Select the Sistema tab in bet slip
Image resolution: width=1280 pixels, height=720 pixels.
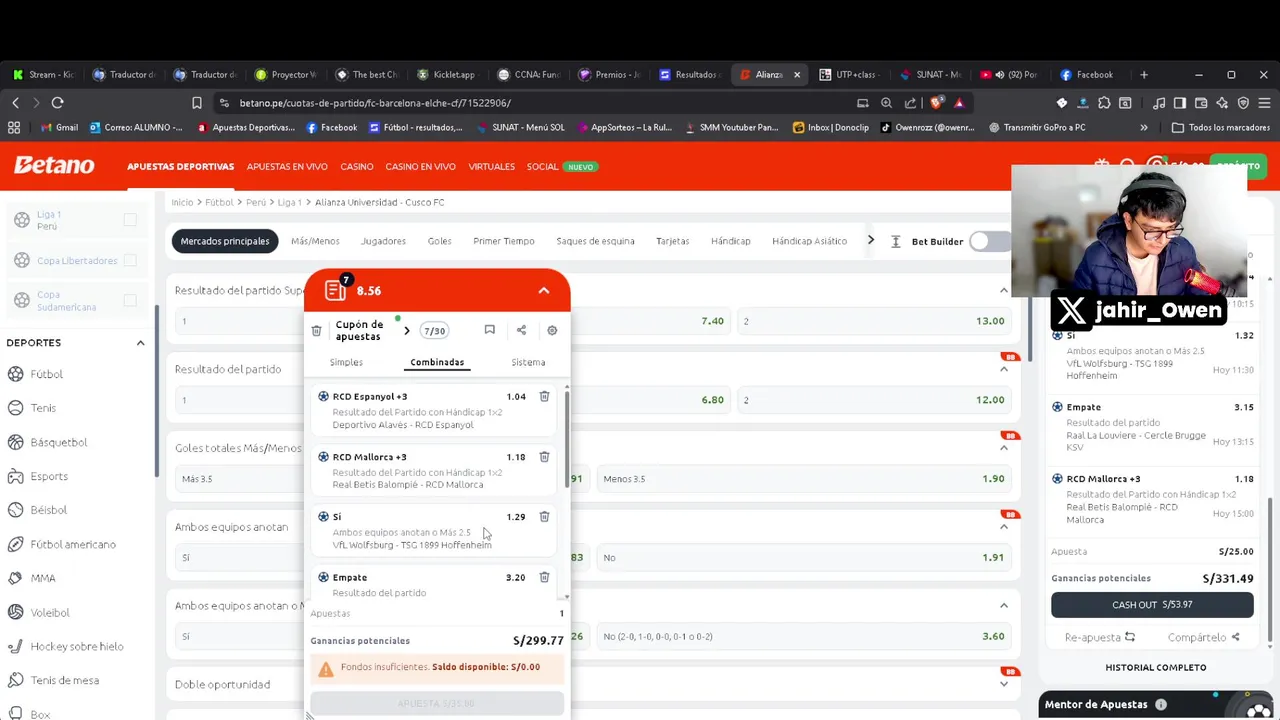point(528,362)
